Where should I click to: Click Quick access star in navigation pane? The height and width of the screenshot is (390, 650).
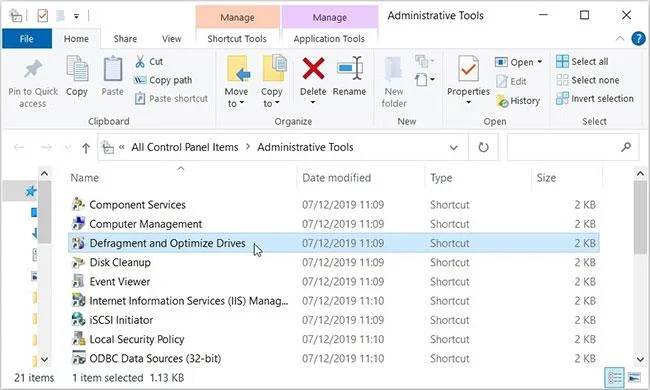[31, 191]
